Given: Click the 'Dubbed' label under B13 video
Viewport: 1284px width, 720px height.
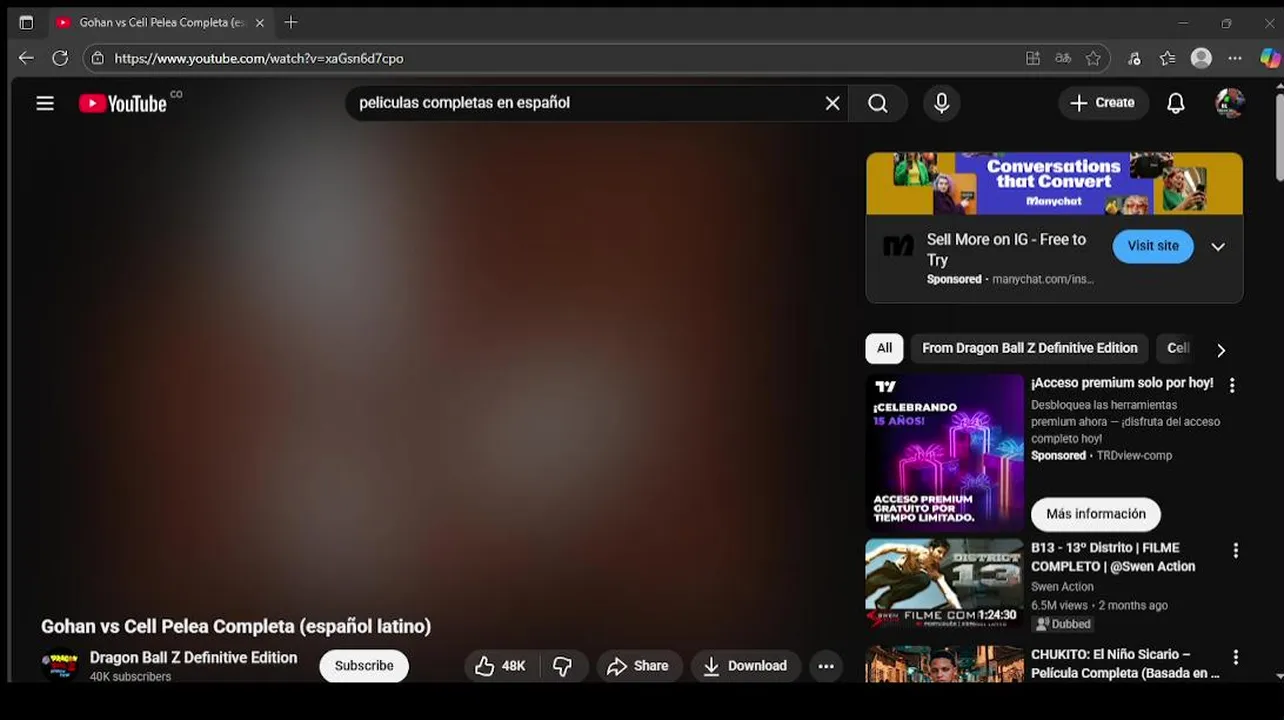Looking at the screenshot, I should 1063,624.
